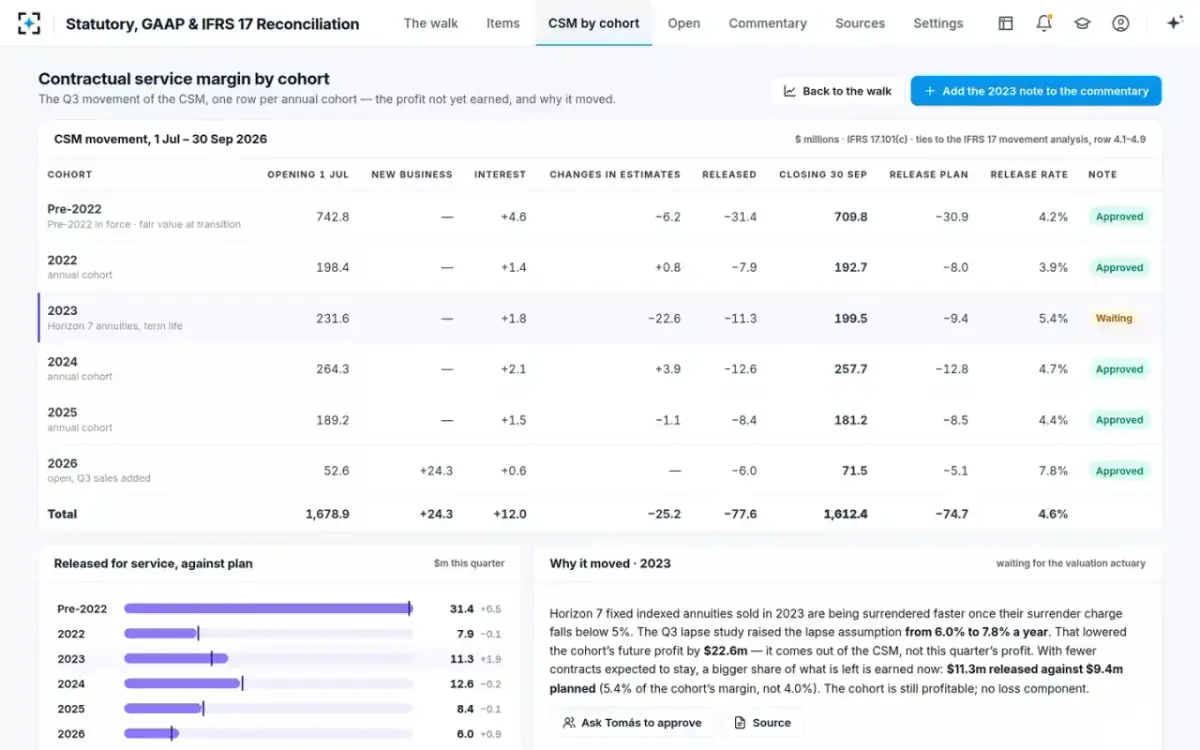
Task: Go to the Open tab
Action: (684, 23)
